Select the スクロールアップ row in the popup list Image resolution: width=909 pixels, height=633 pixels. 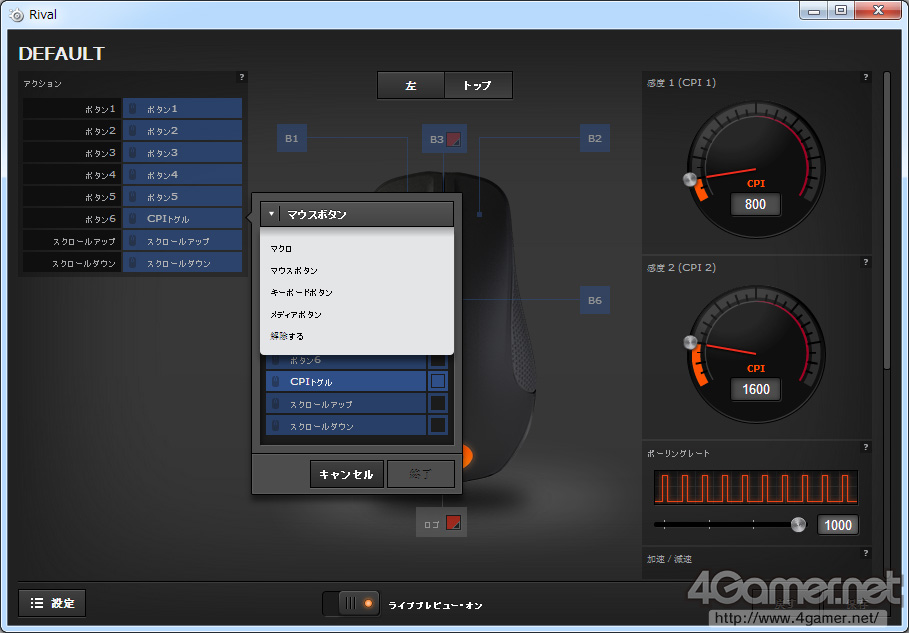(346, 403)
